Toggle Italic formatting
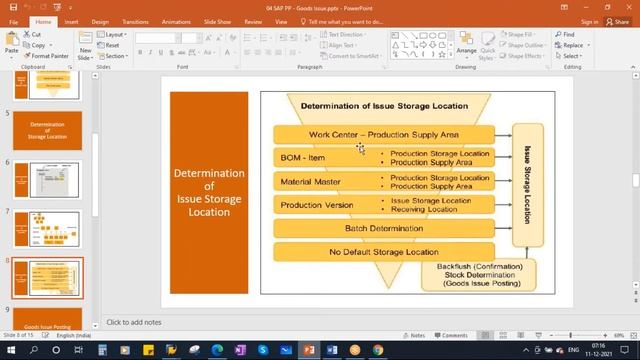 (150, 52)
